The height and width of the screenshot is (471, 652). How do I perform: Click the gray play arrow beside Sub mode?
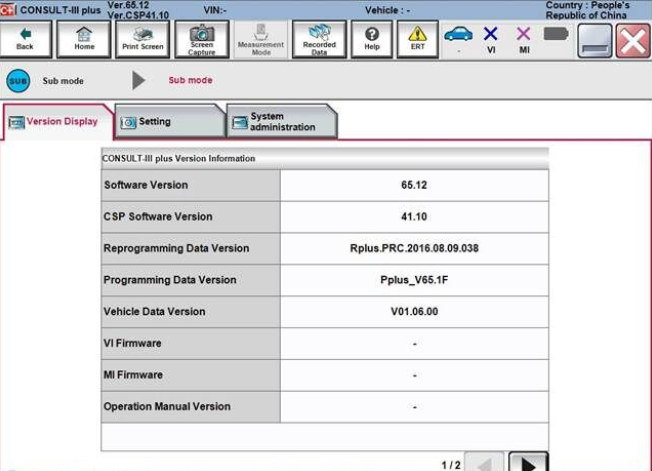click(138, 80)
